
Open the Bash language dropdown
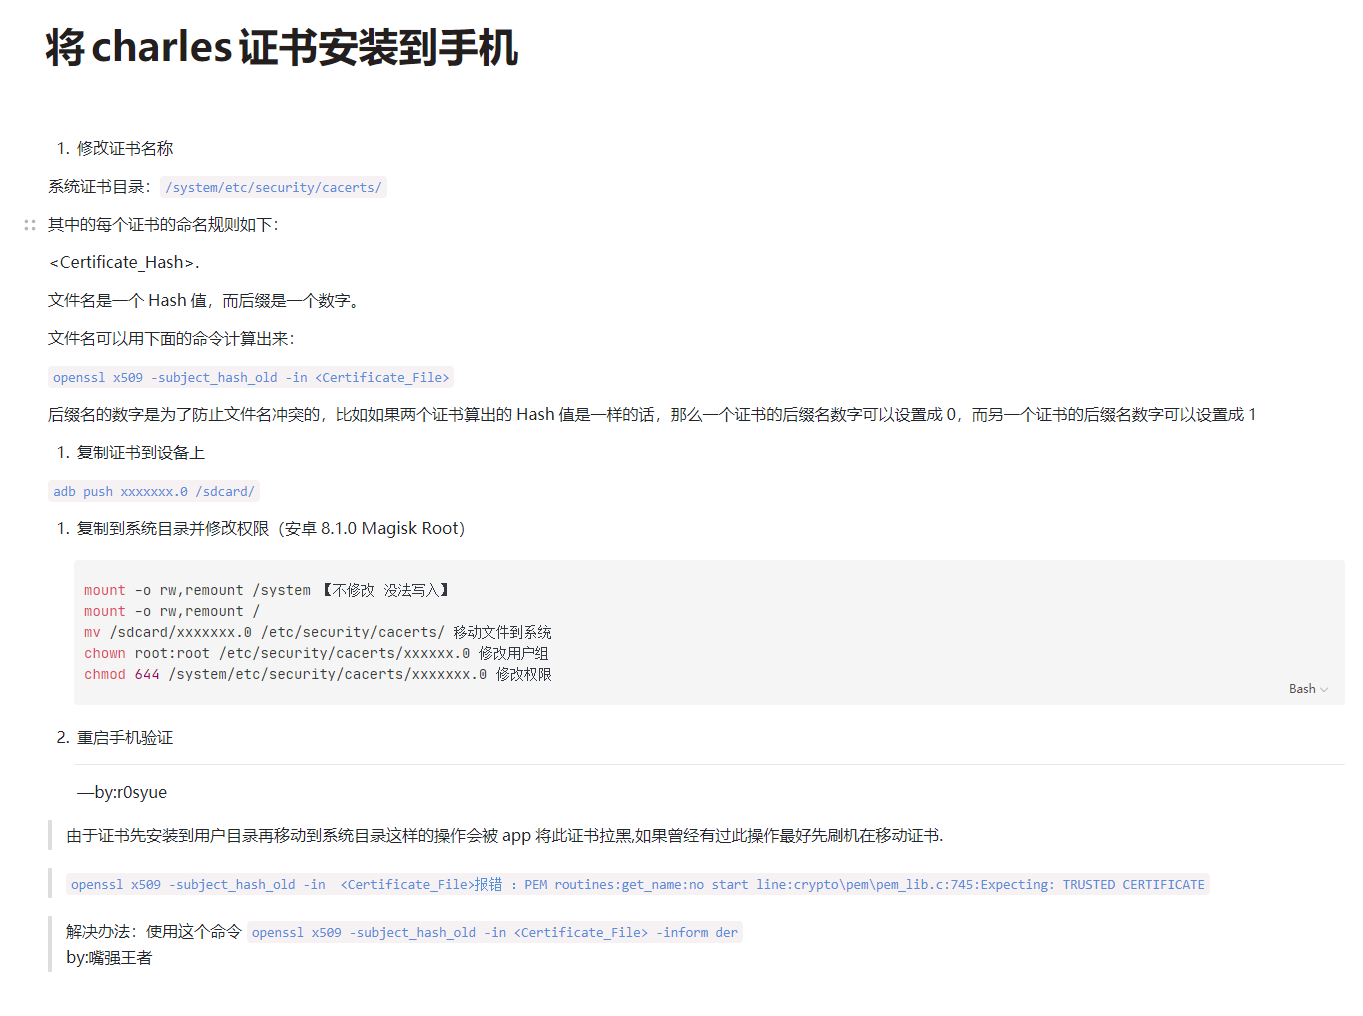tap(1308, 689)
